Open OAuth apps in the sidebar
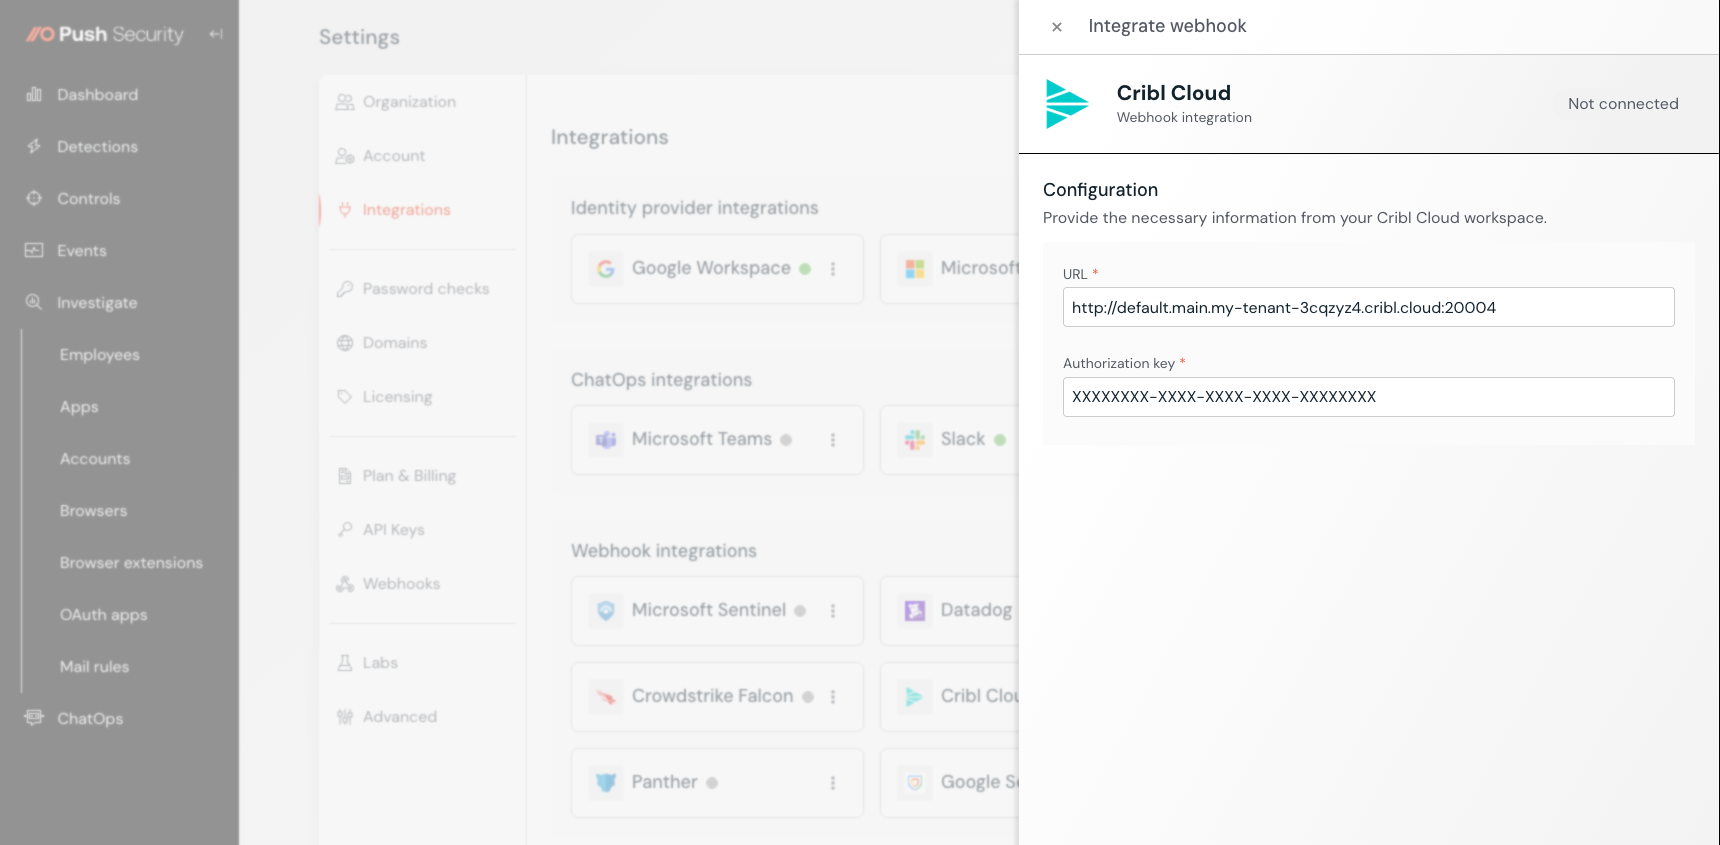This screenshot has width=1720, height=845. (103, 615)
